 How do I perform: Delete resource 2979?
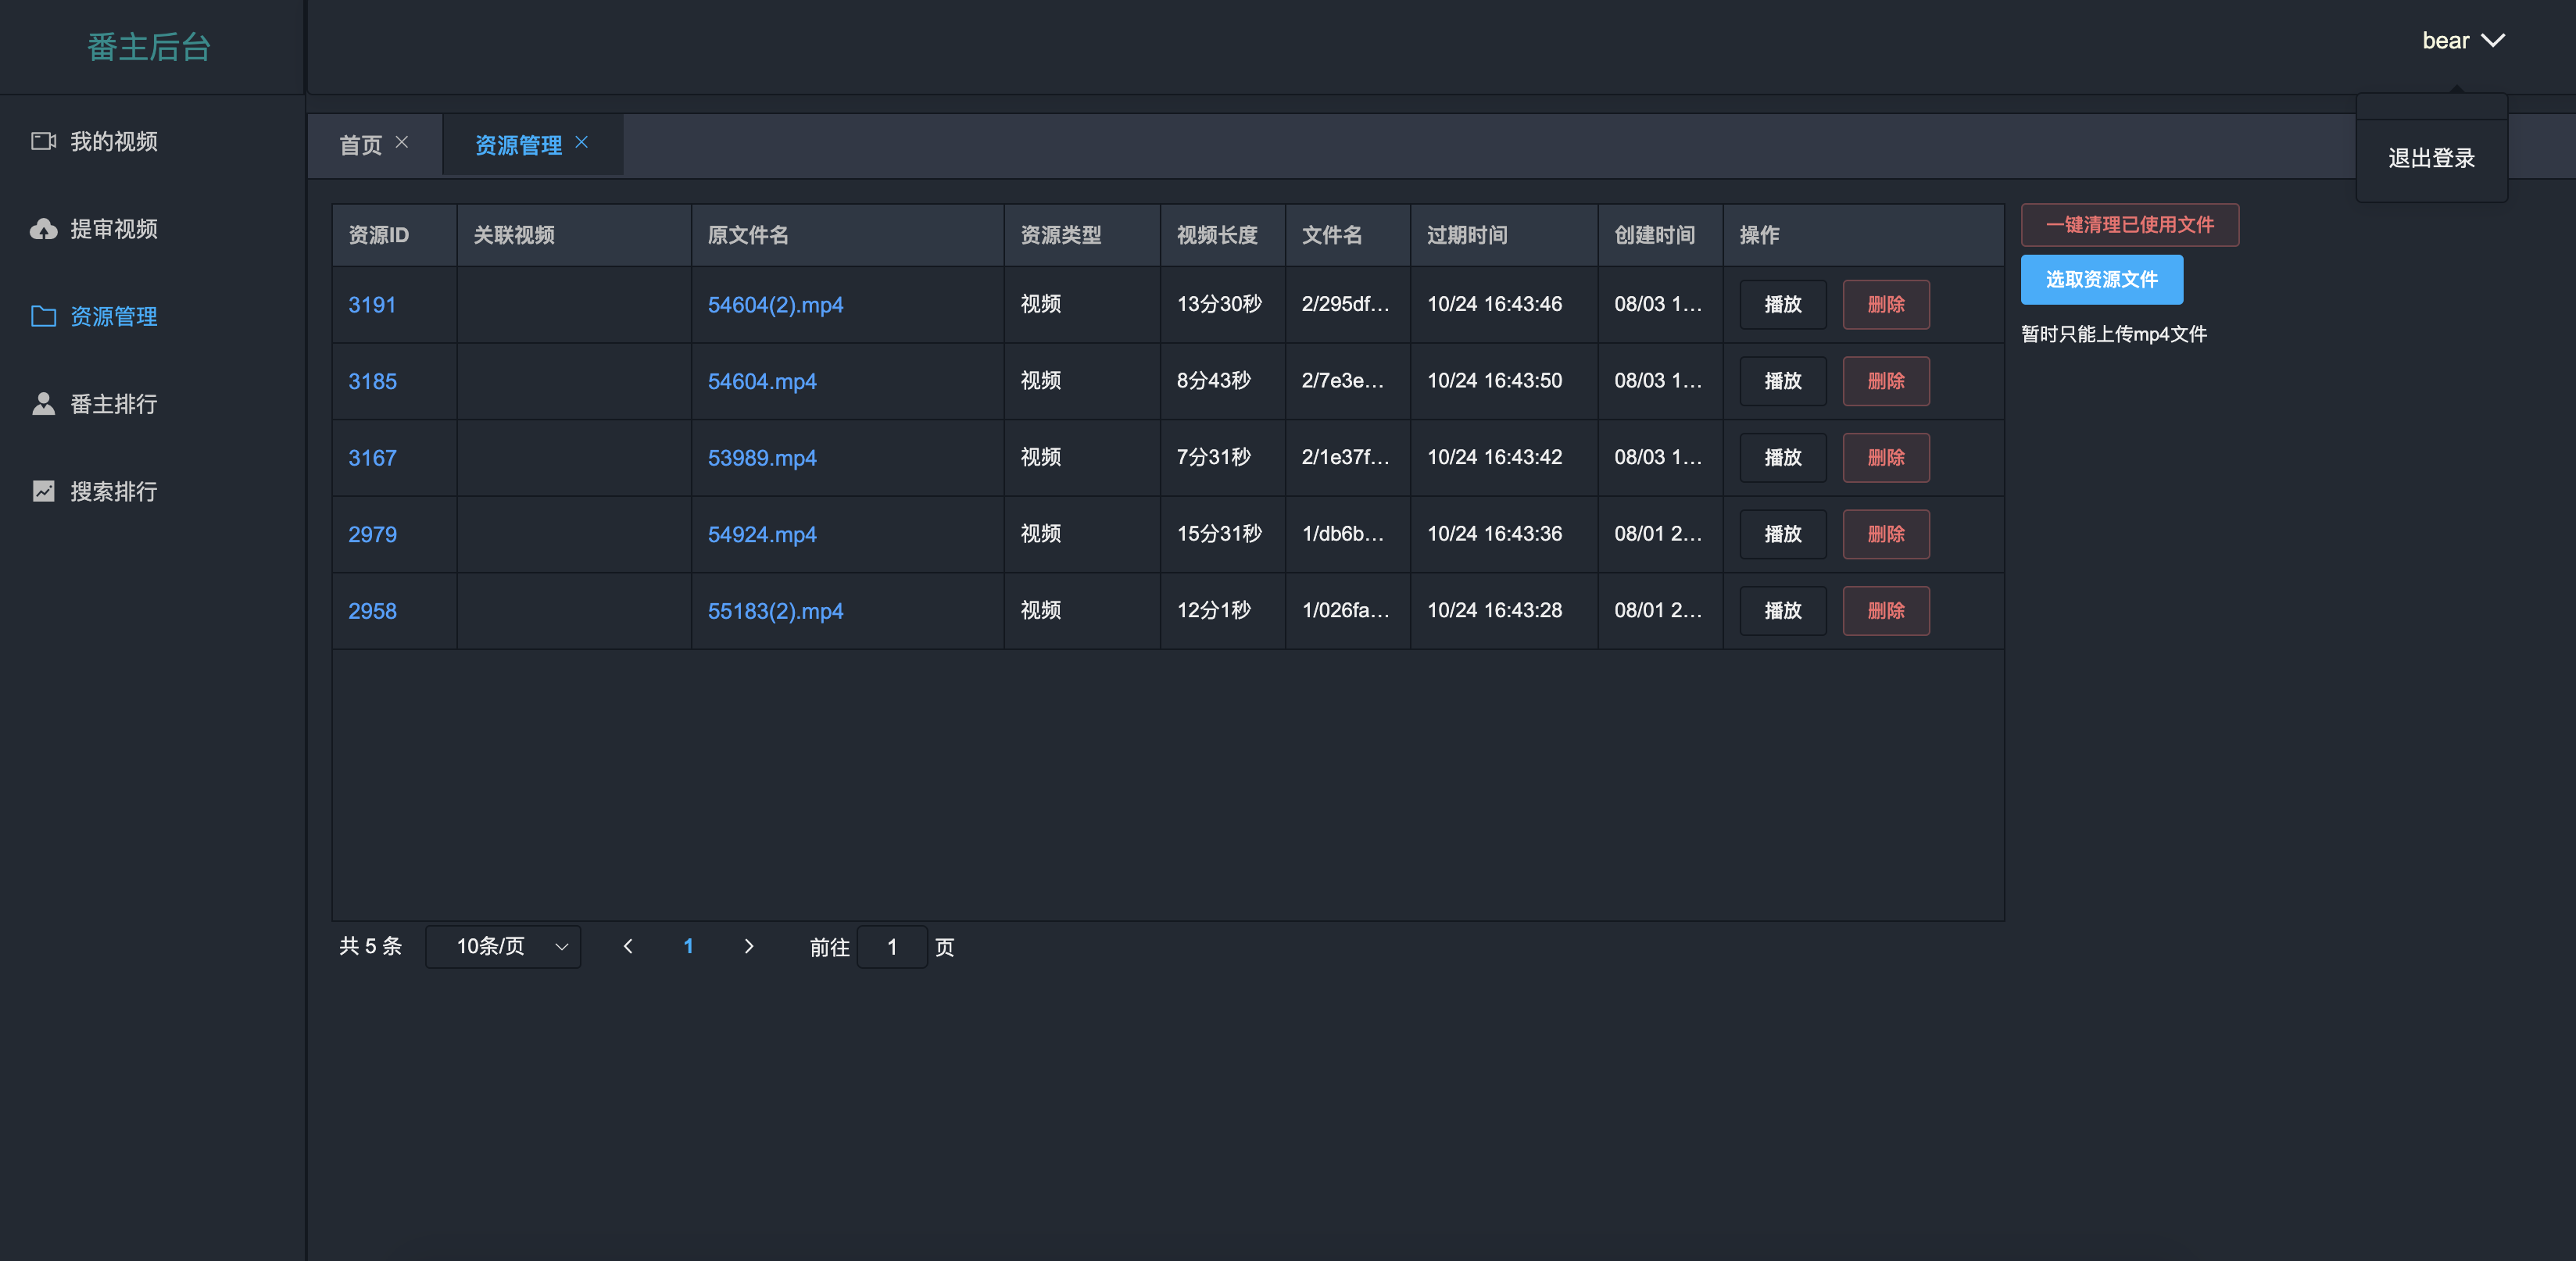(x=1885, y=534)
